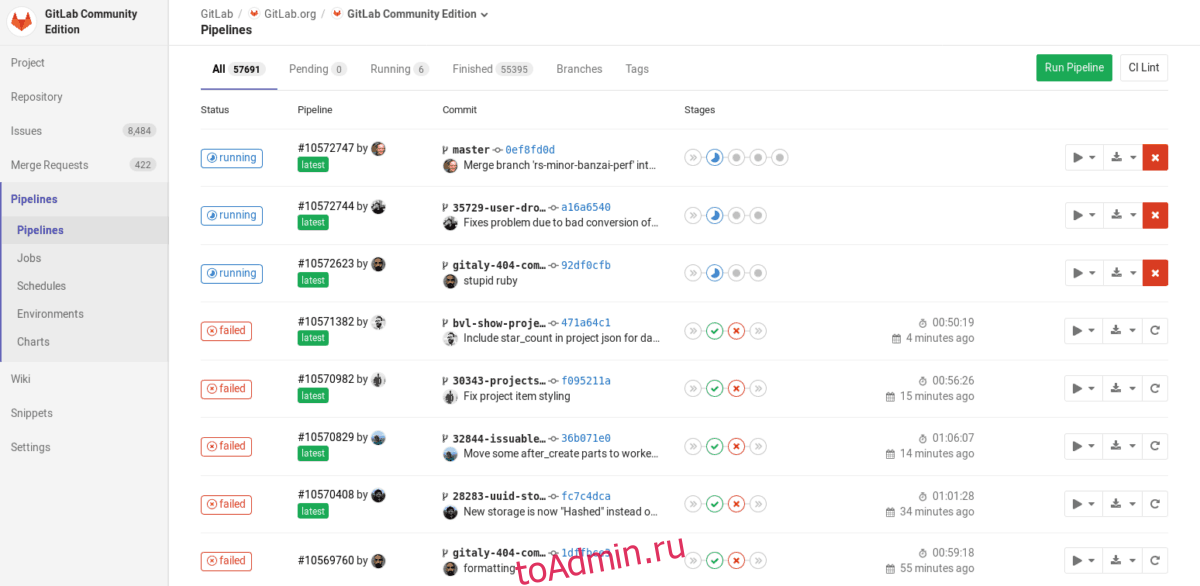Click author avatar next to pipeline #10572623

(379, 264)
